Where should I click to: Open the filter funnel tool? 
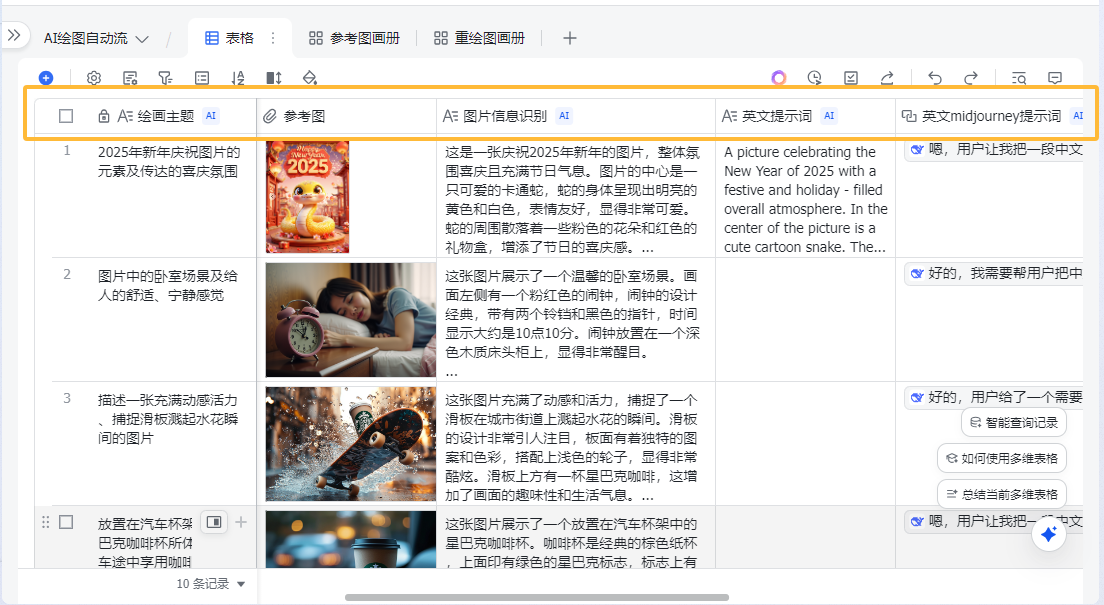[x=165, y=78]
